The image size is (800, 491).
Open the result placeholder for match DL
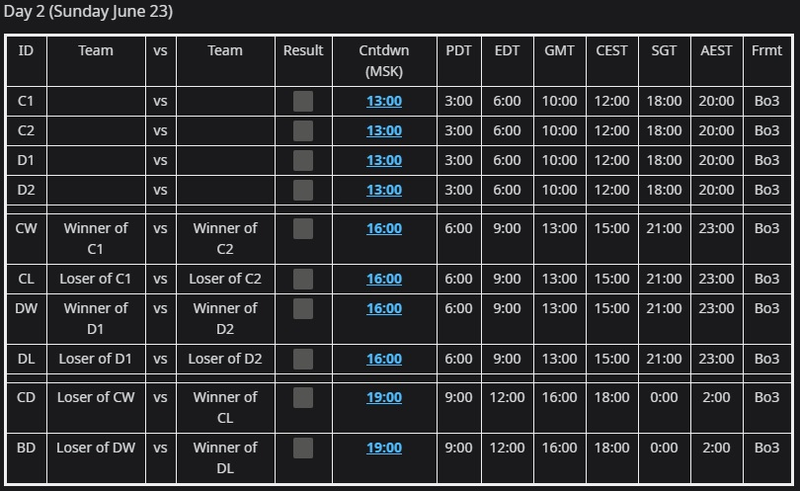[x=303, y=359]
